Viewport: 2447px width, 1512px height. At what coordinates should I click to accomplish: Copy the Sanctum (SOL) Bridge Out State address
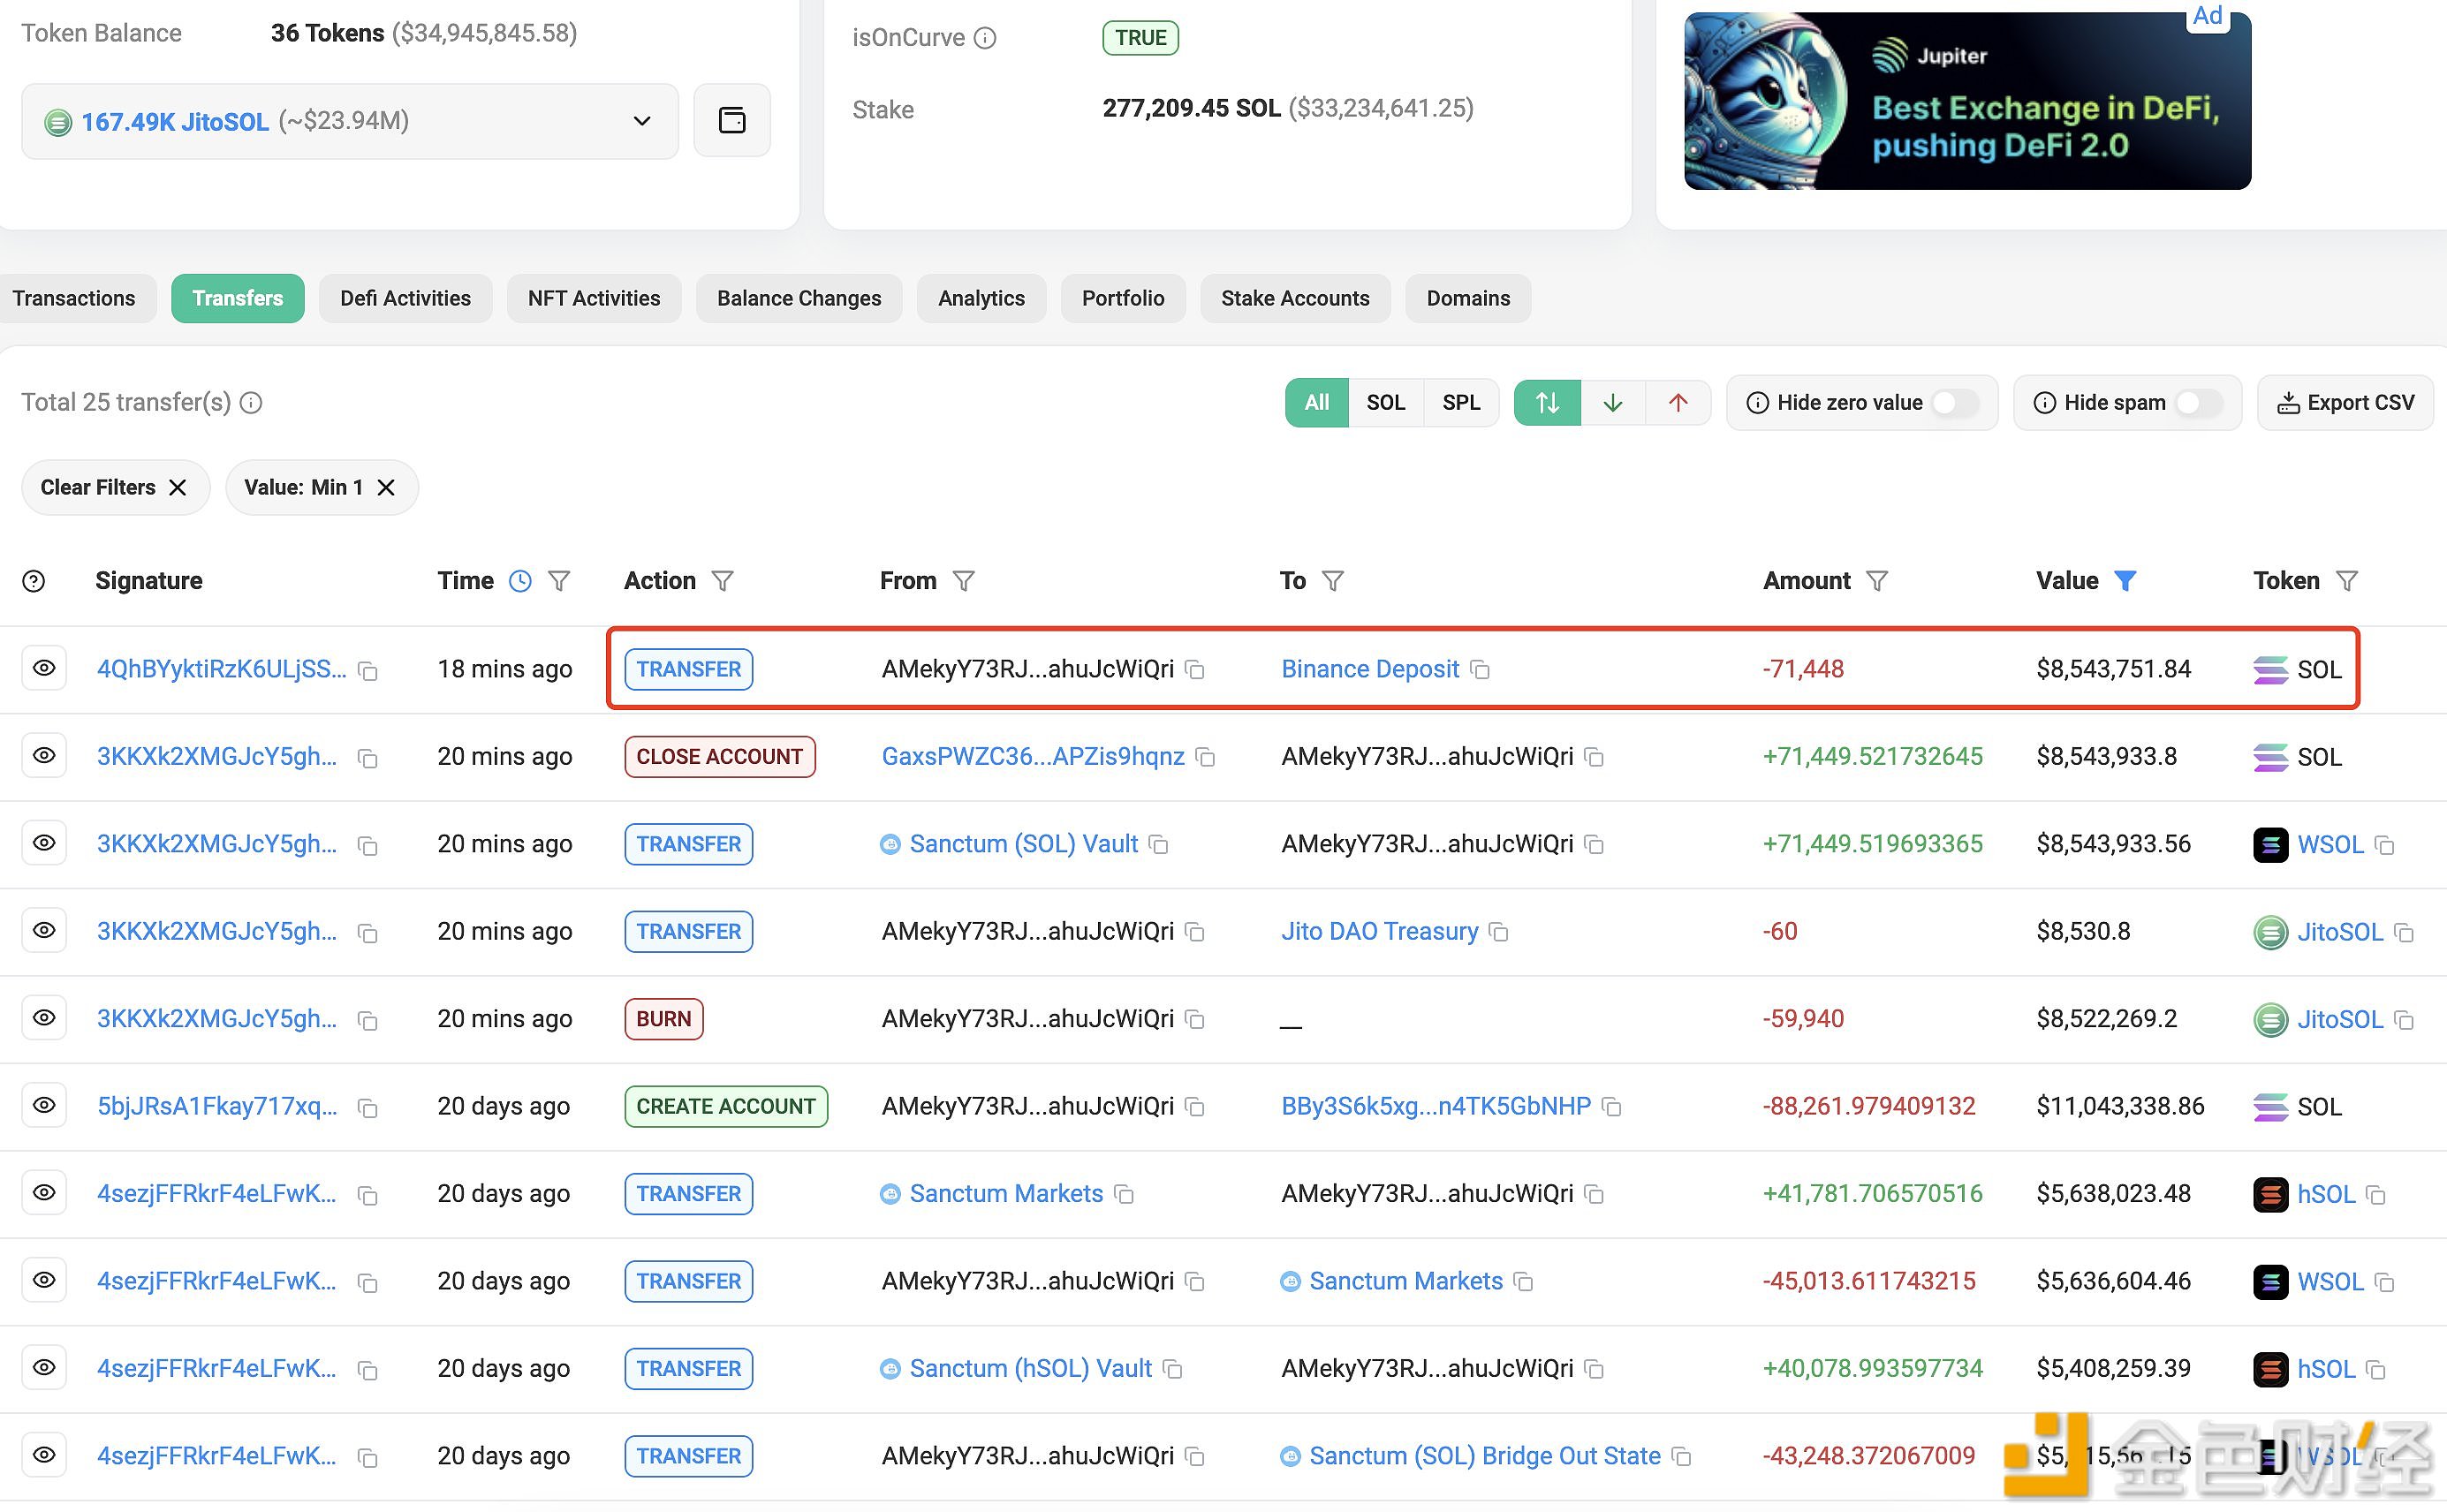(x=1682, y=1458)
